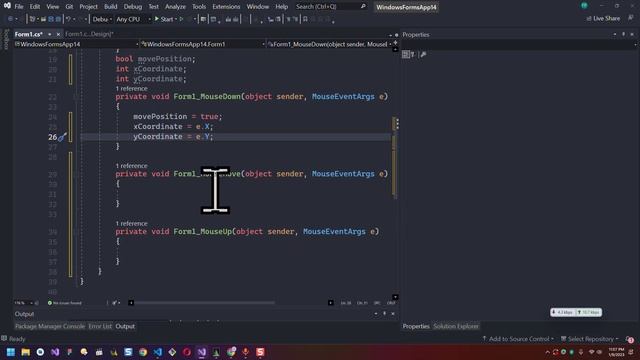Open the Extensions menu
Screen dimensions: 640x360
[x=226, y=7]
